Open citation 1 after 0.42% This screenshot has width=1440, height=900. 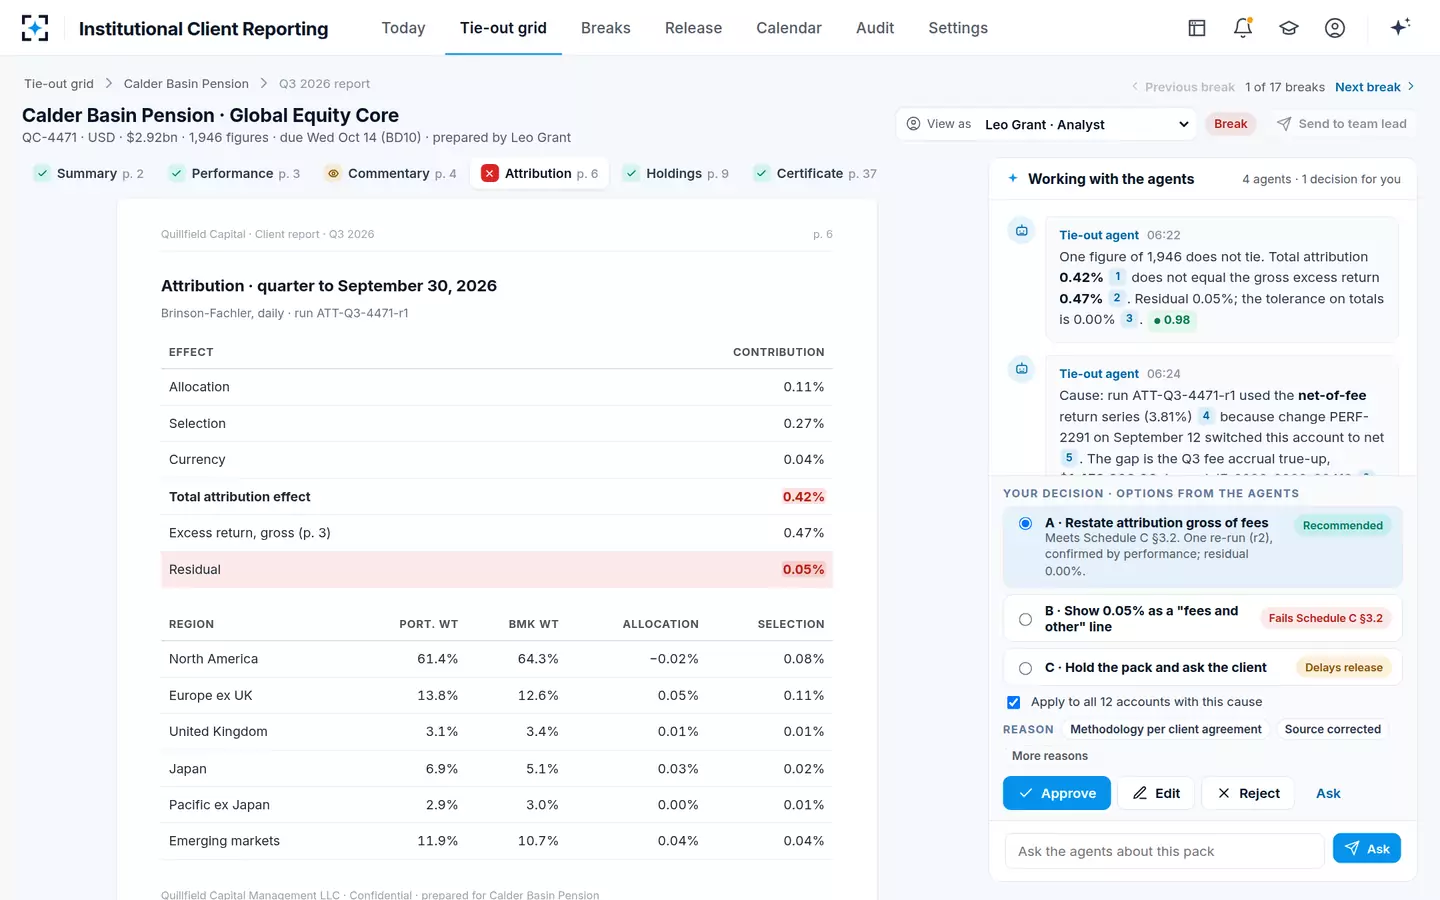pyautogui.click(x=1117, y=277)
